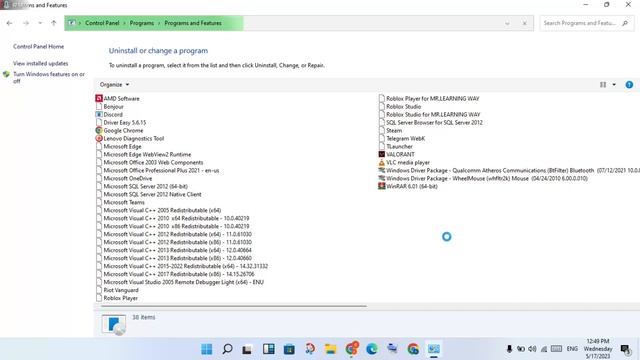The image size is (640, 360).
Task: Open the help icon in the toolbar
Action: coord(629,84)
